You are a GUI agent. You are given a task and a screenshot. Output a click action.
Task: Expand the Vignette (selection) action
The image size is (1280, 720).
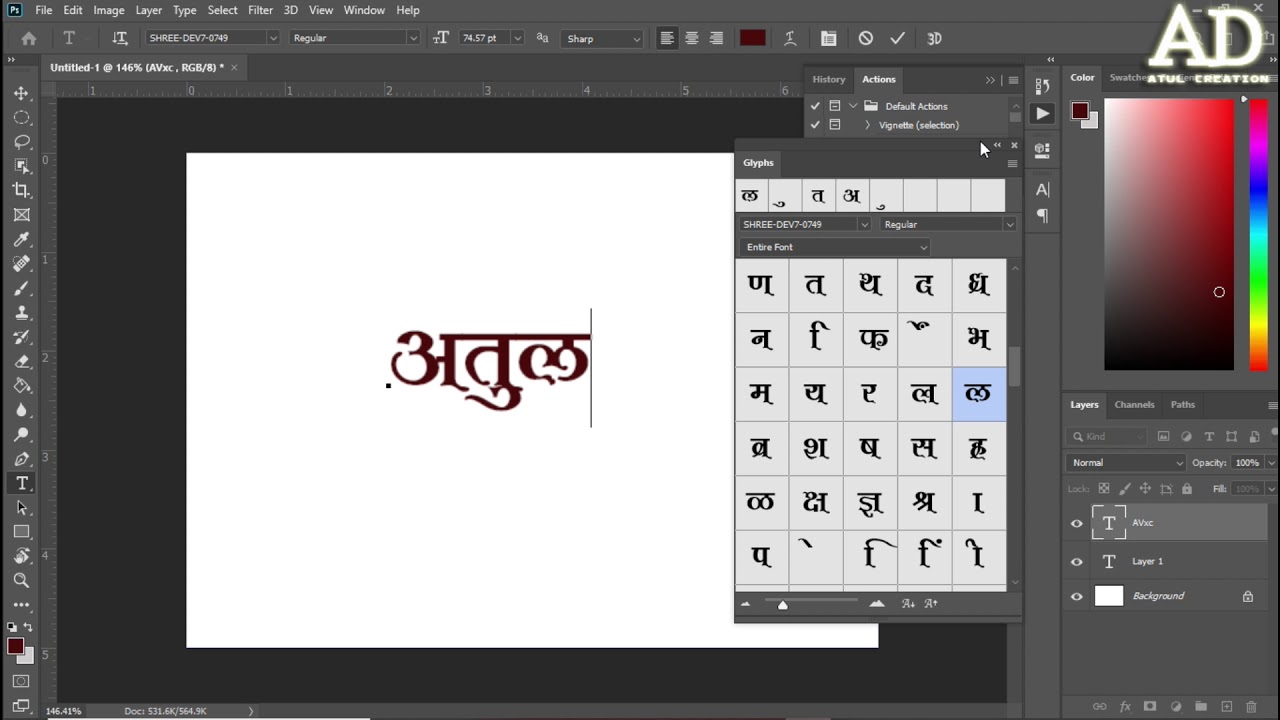(x=867, y=125)
